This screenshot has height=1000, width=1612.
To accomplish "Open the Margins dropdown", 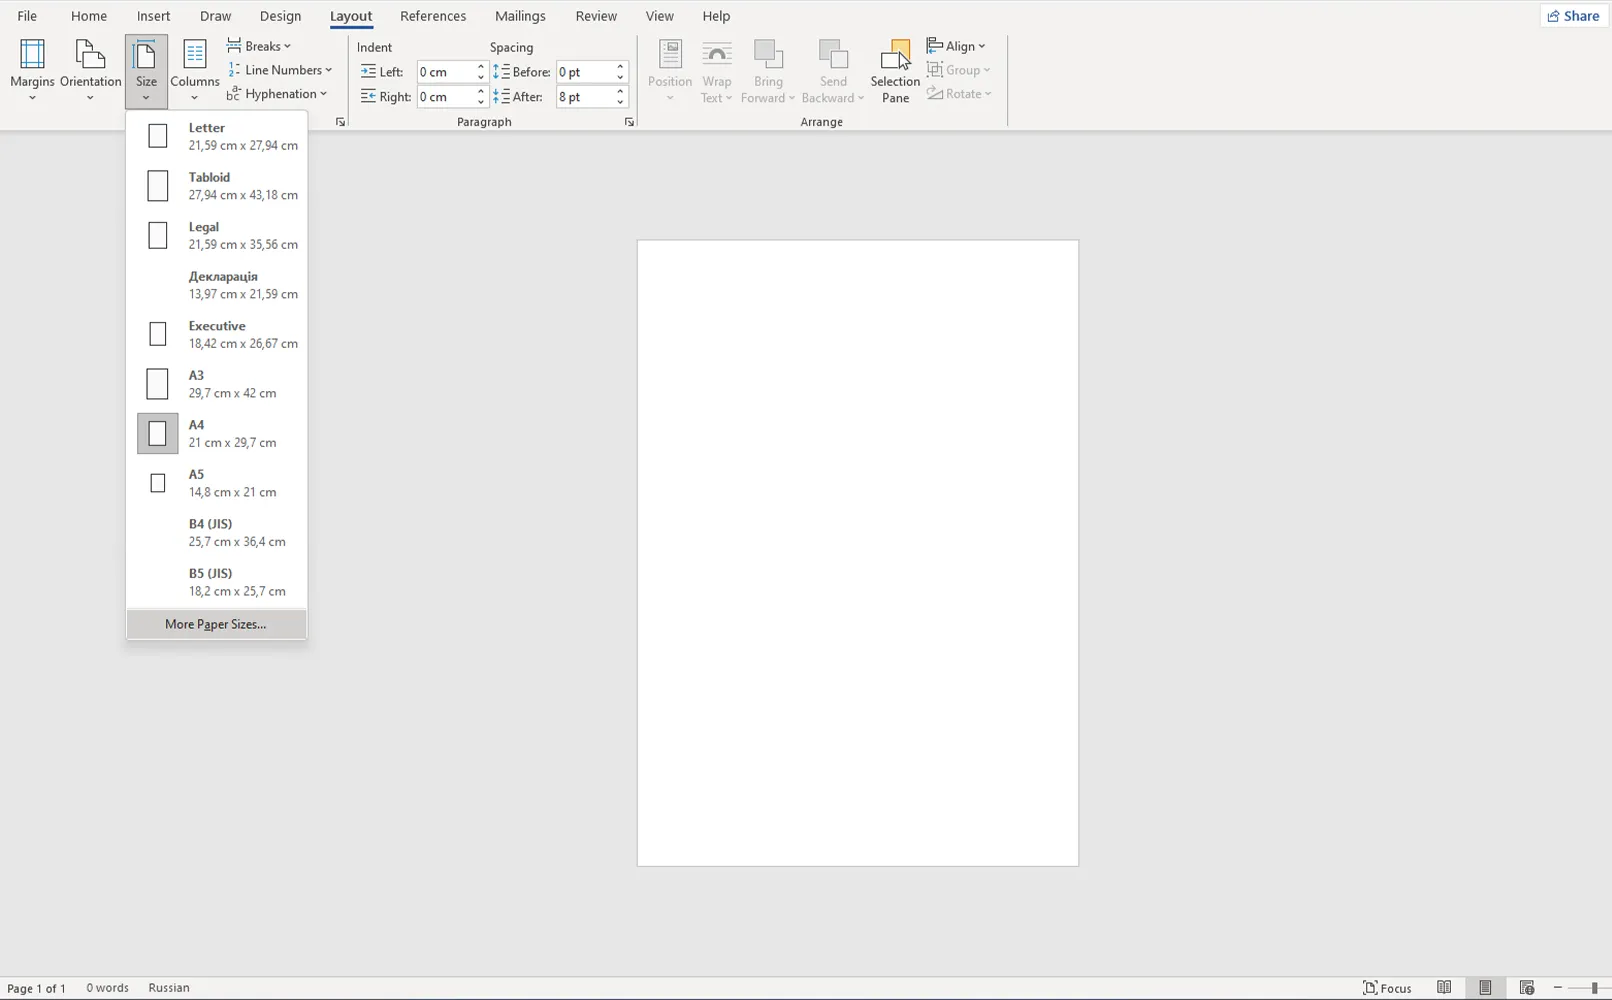I will [32, 70].
